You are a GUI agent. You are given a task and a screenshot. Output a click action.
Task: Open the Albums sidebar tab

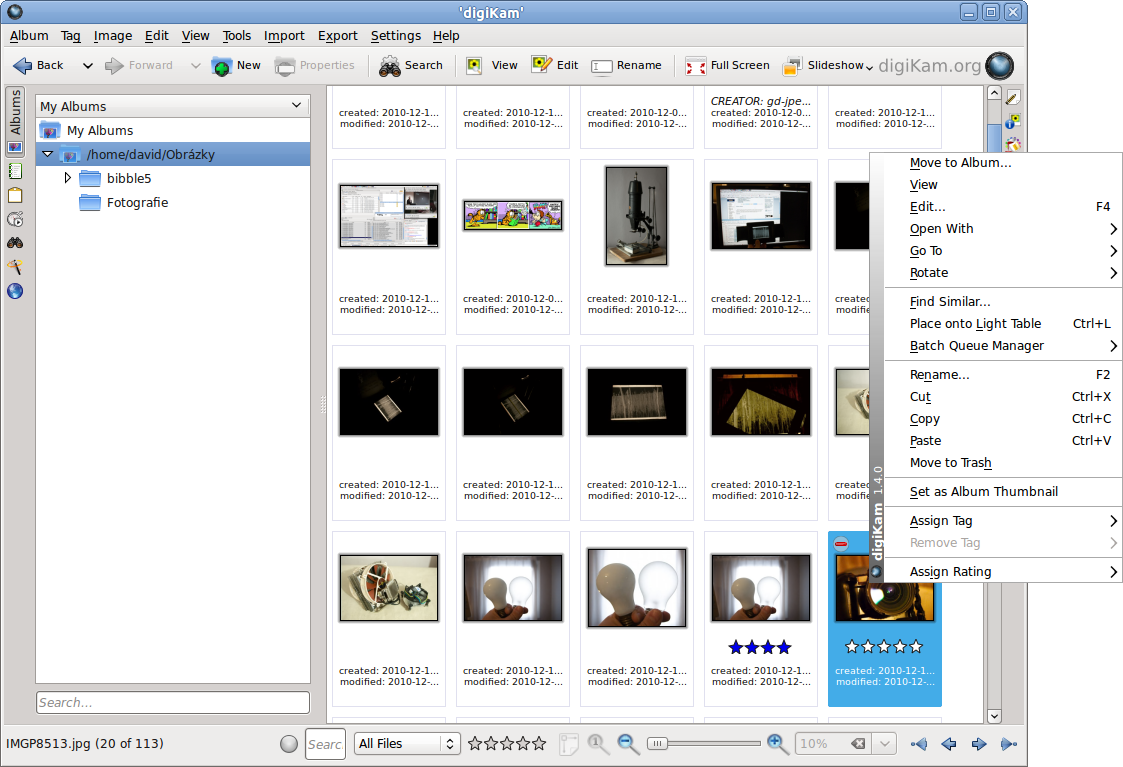pyautogui.click(x=15, y=120)
